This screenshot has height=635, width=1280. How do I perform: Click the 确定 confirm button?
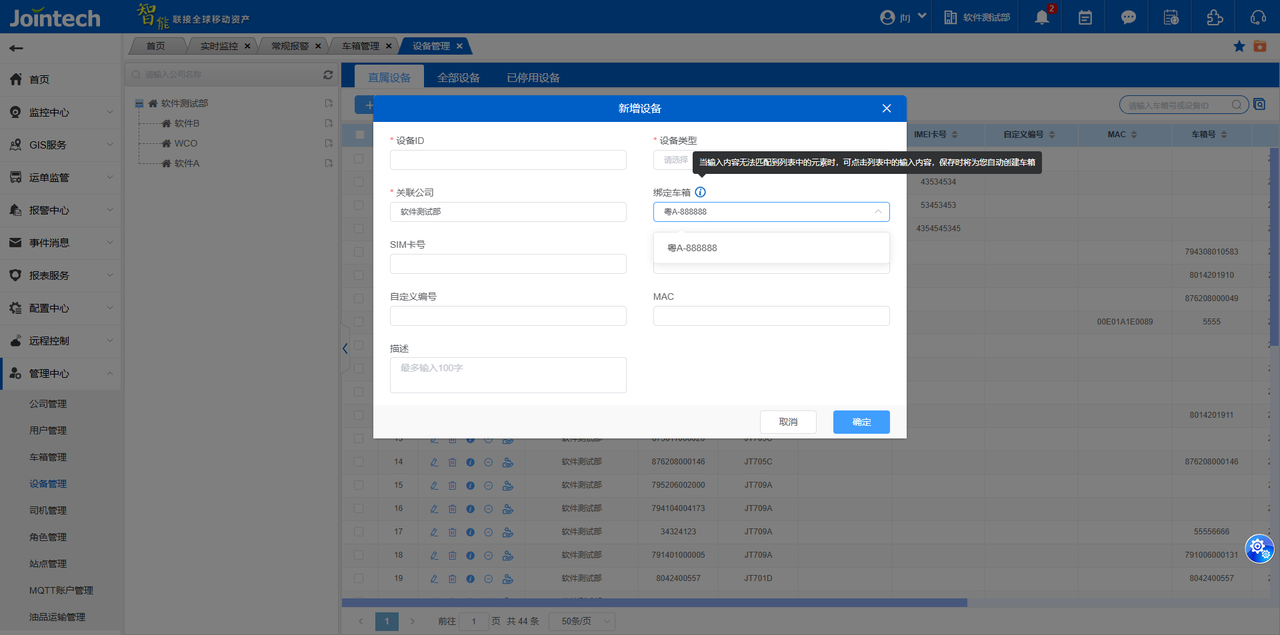coord(860,422)
